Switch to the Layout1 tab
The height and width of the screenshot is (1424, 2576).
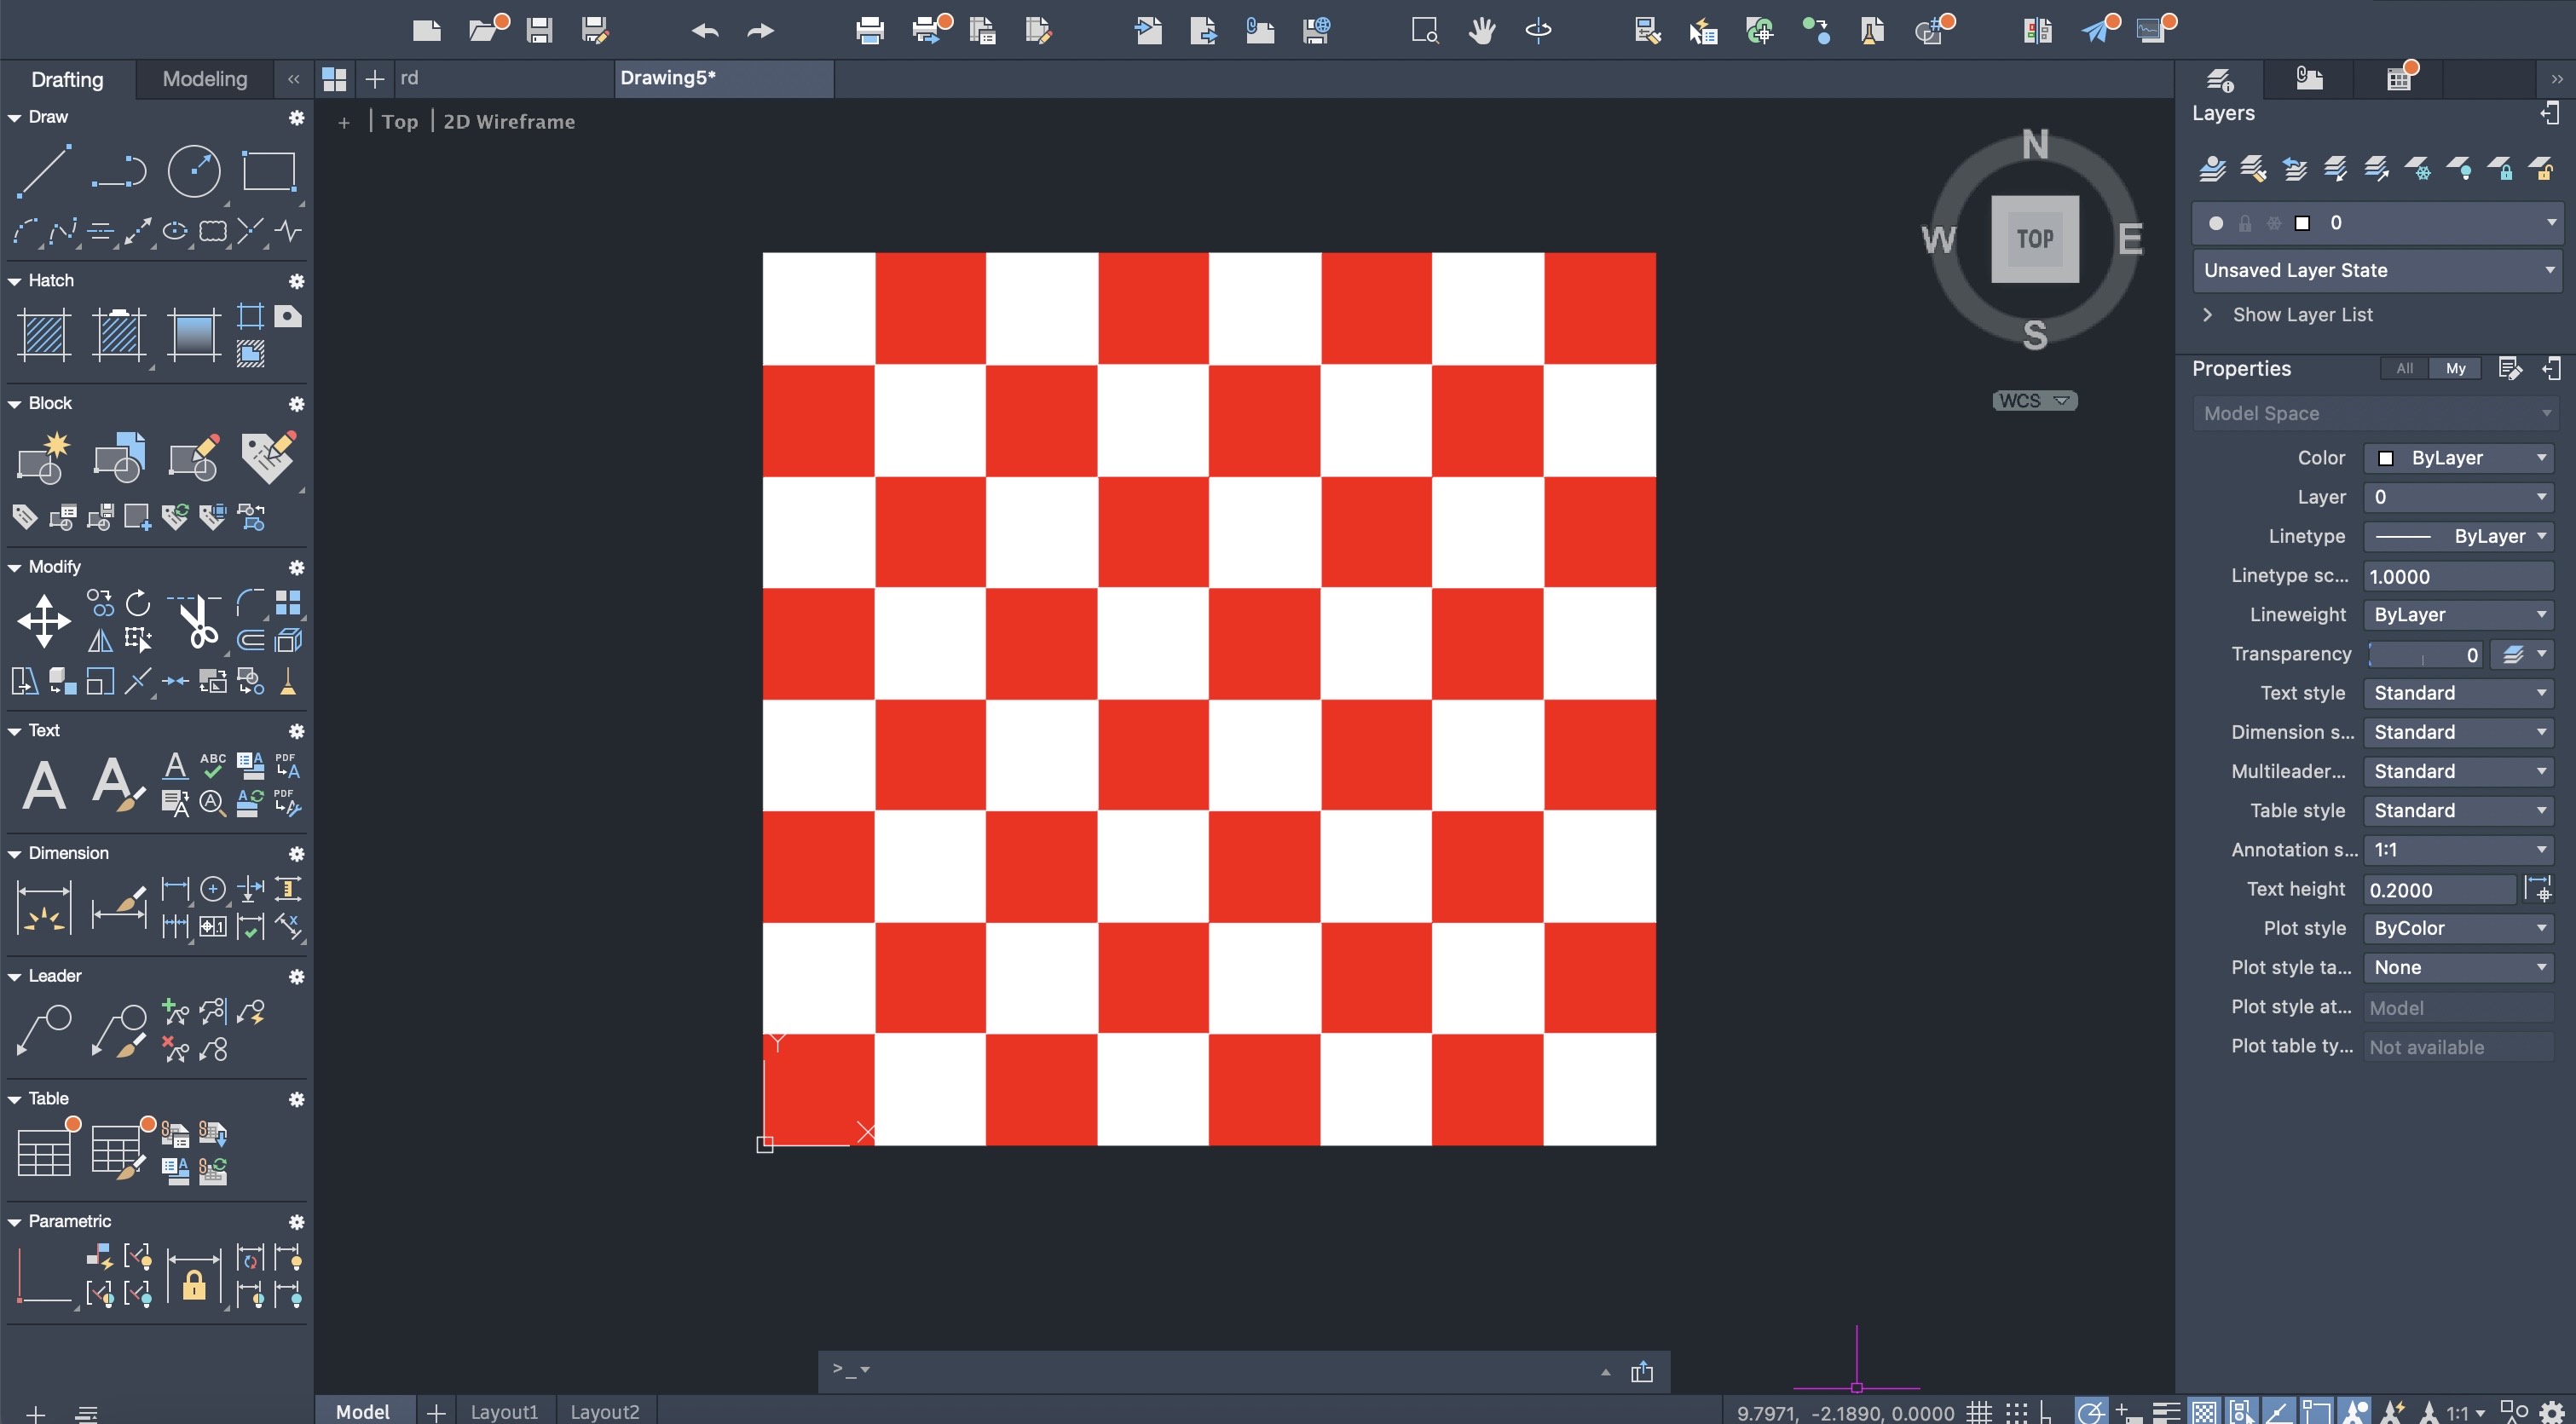503,1411
